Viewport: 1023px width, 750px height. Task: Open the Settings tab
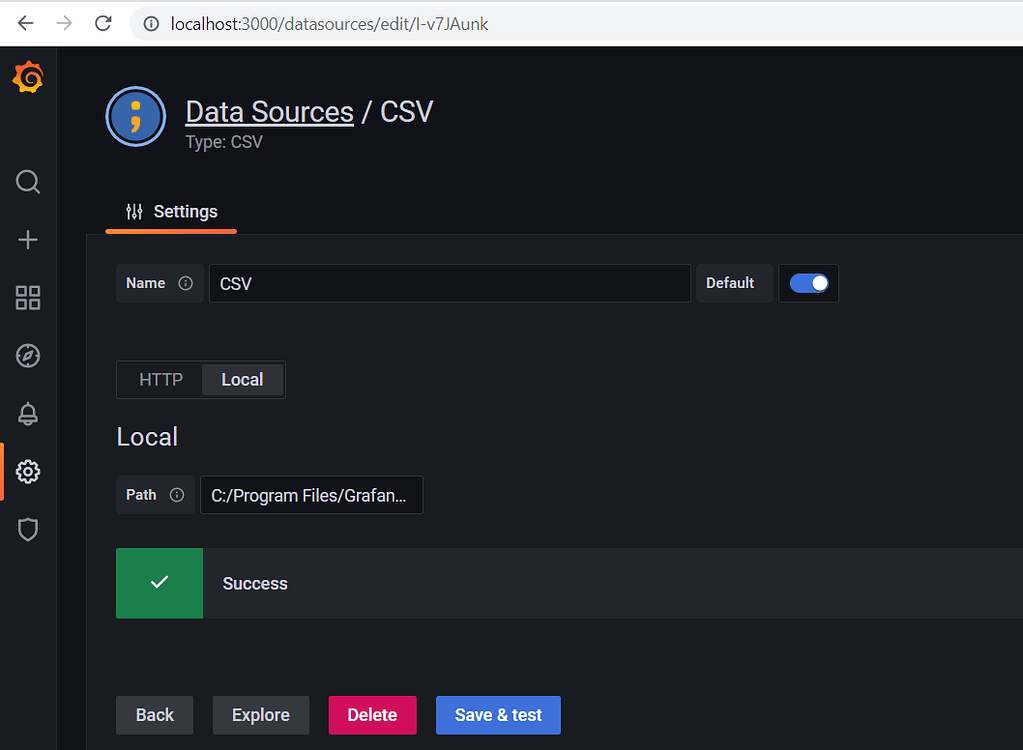[x=170, y=211]
